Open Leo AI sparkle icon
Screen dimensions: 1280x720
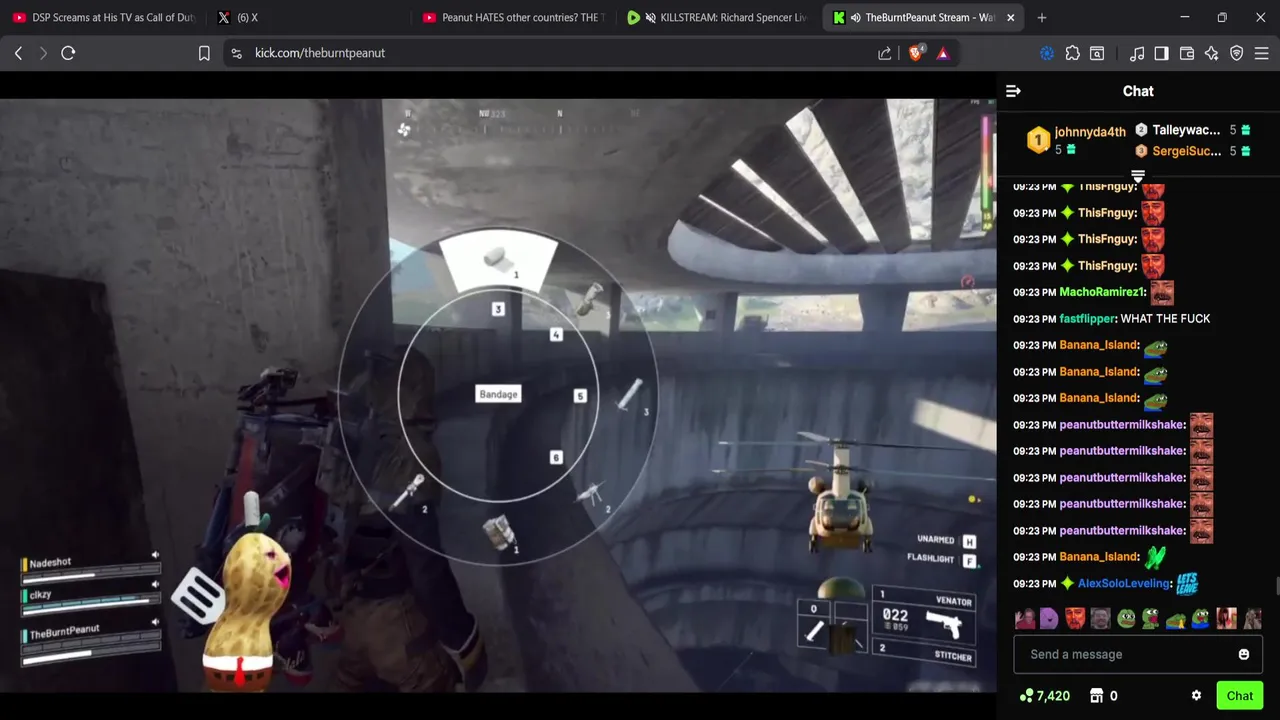(1212, 53)
